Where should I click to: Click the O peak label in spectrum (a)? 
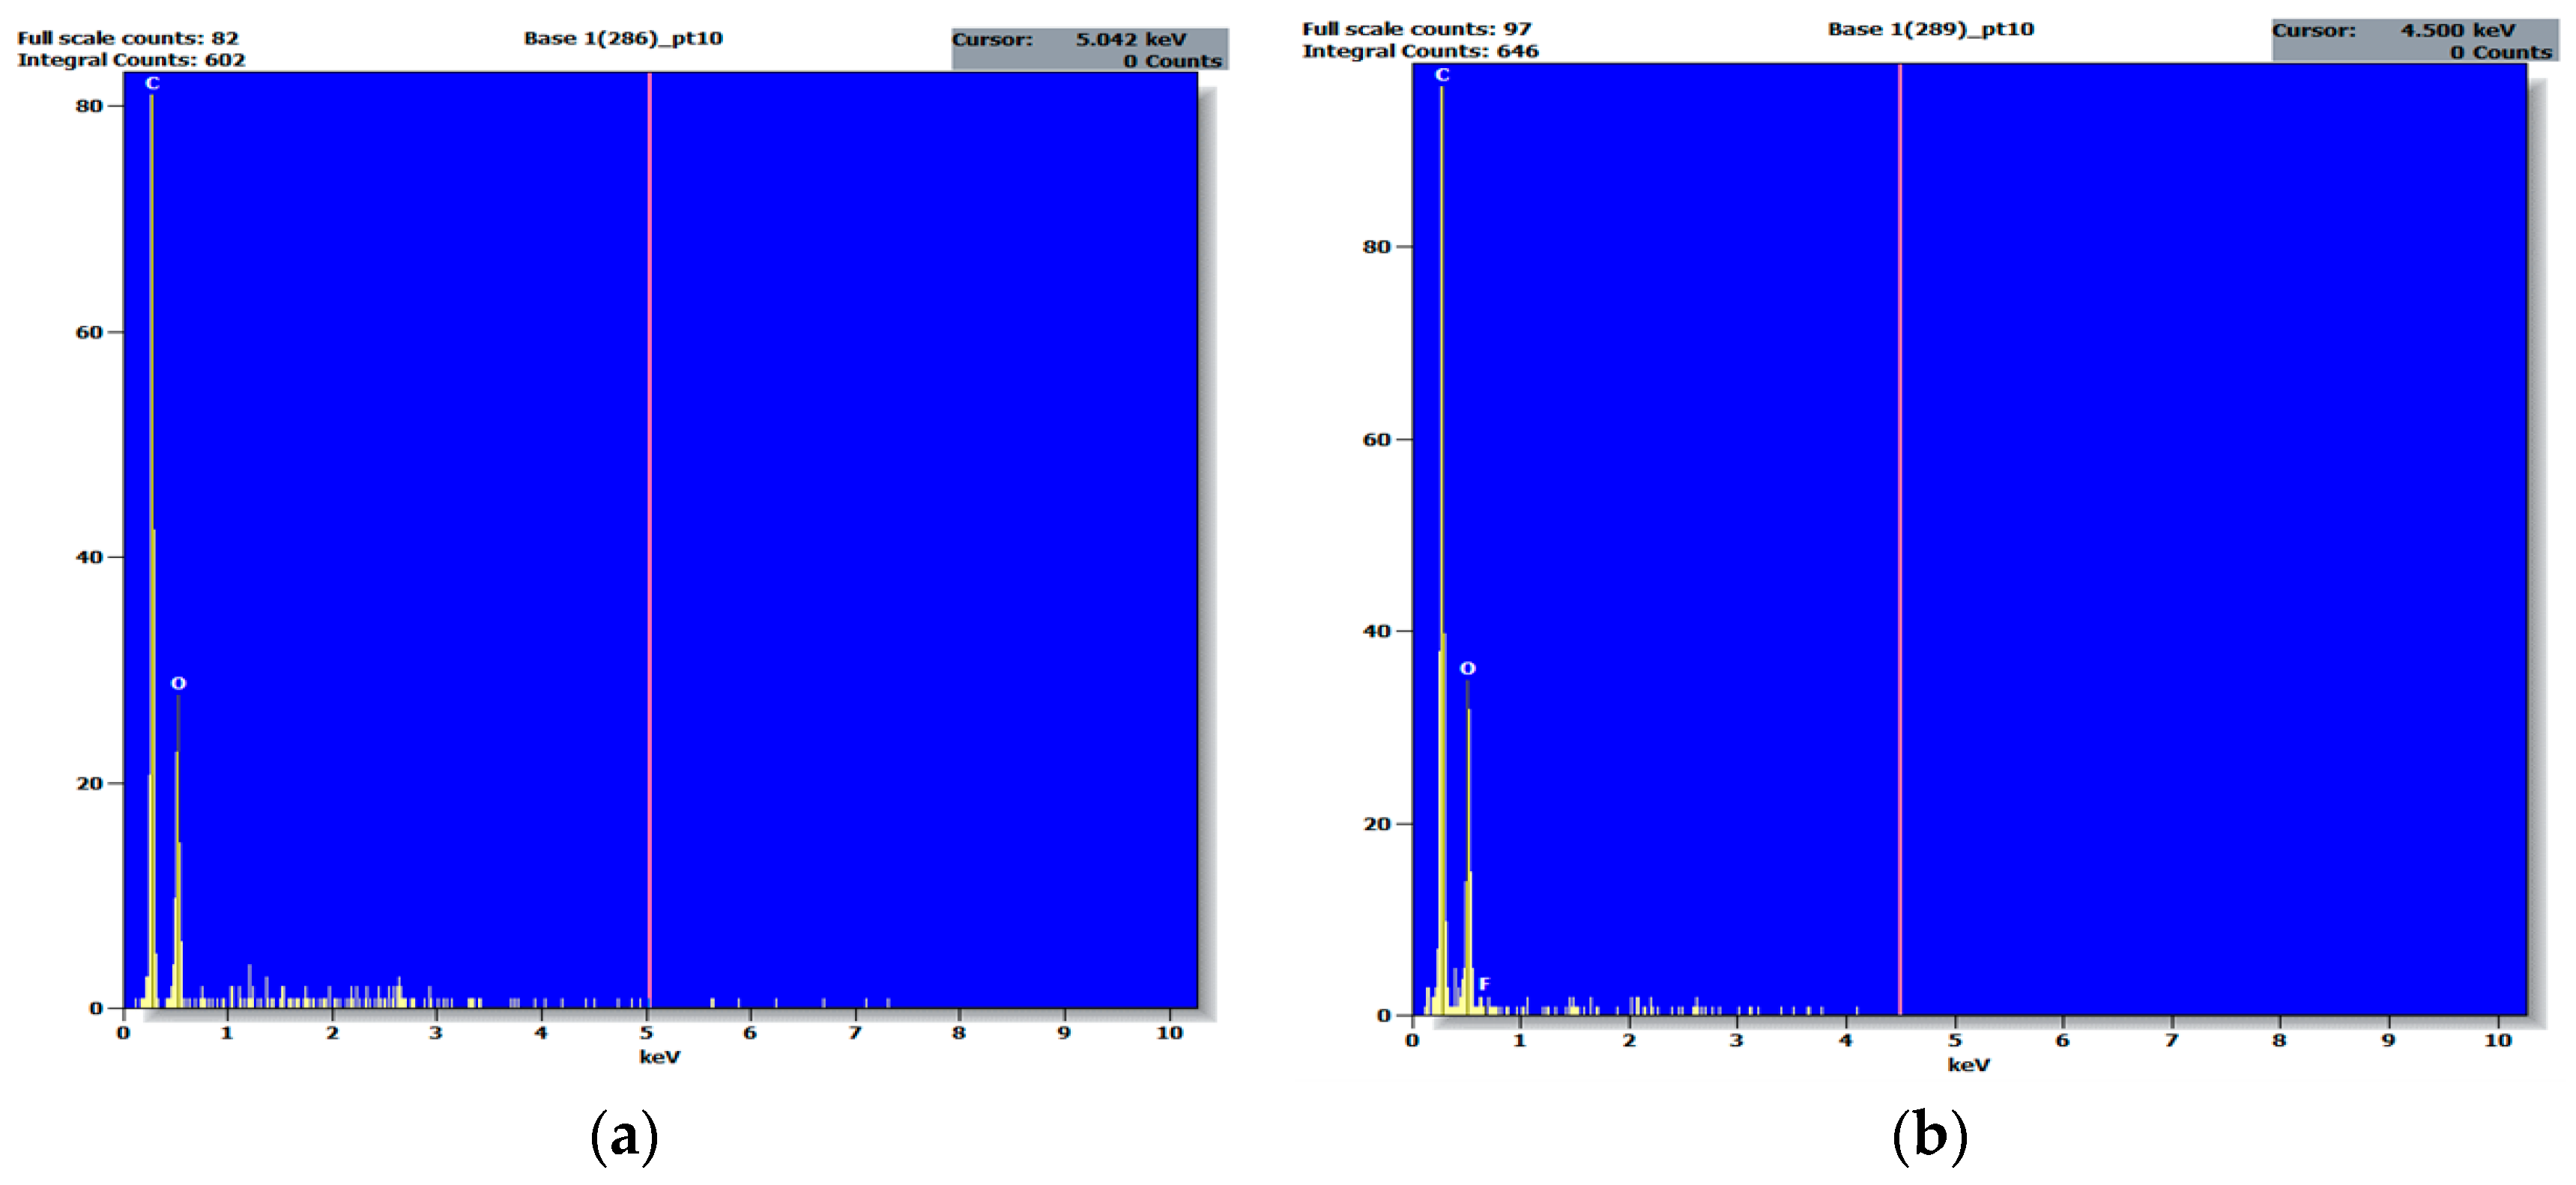point(178,683)
